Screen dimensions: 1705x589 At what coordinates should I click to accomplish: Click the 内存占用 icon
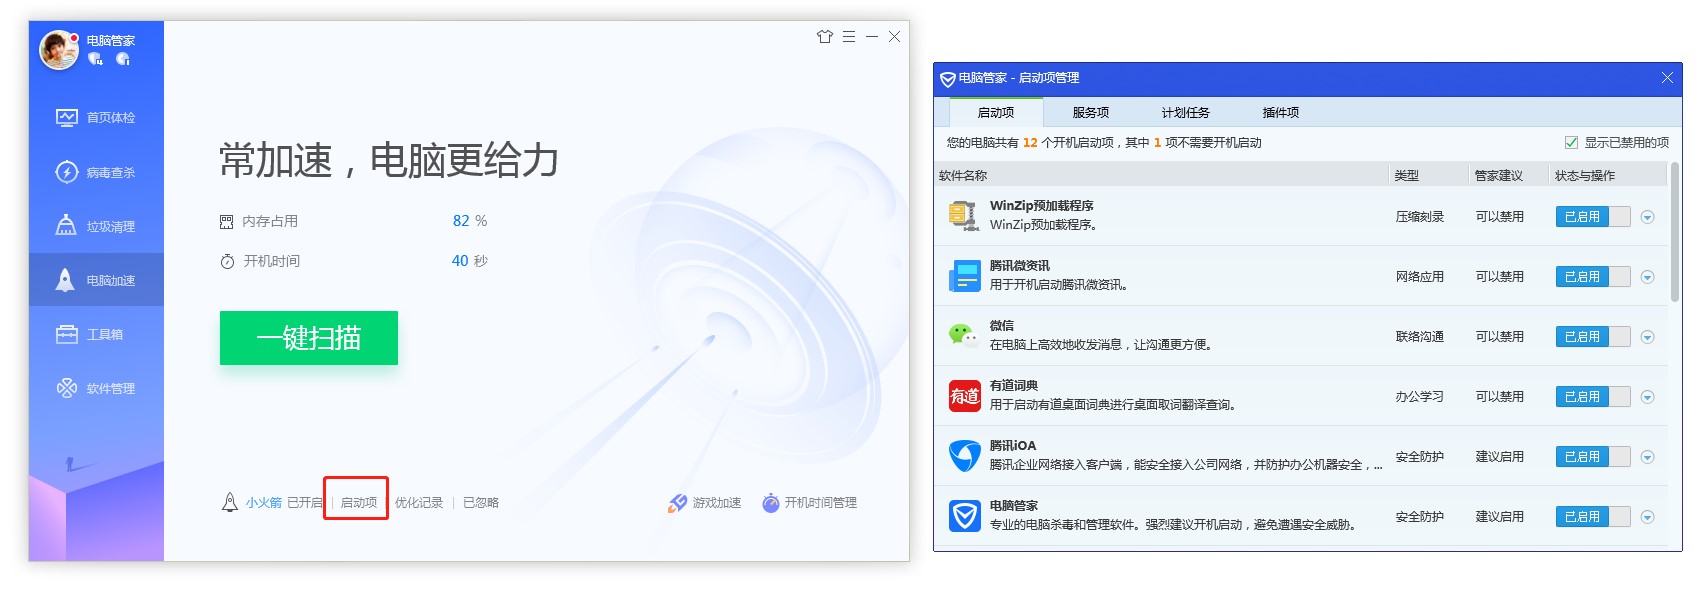click(x=227, y=221)
